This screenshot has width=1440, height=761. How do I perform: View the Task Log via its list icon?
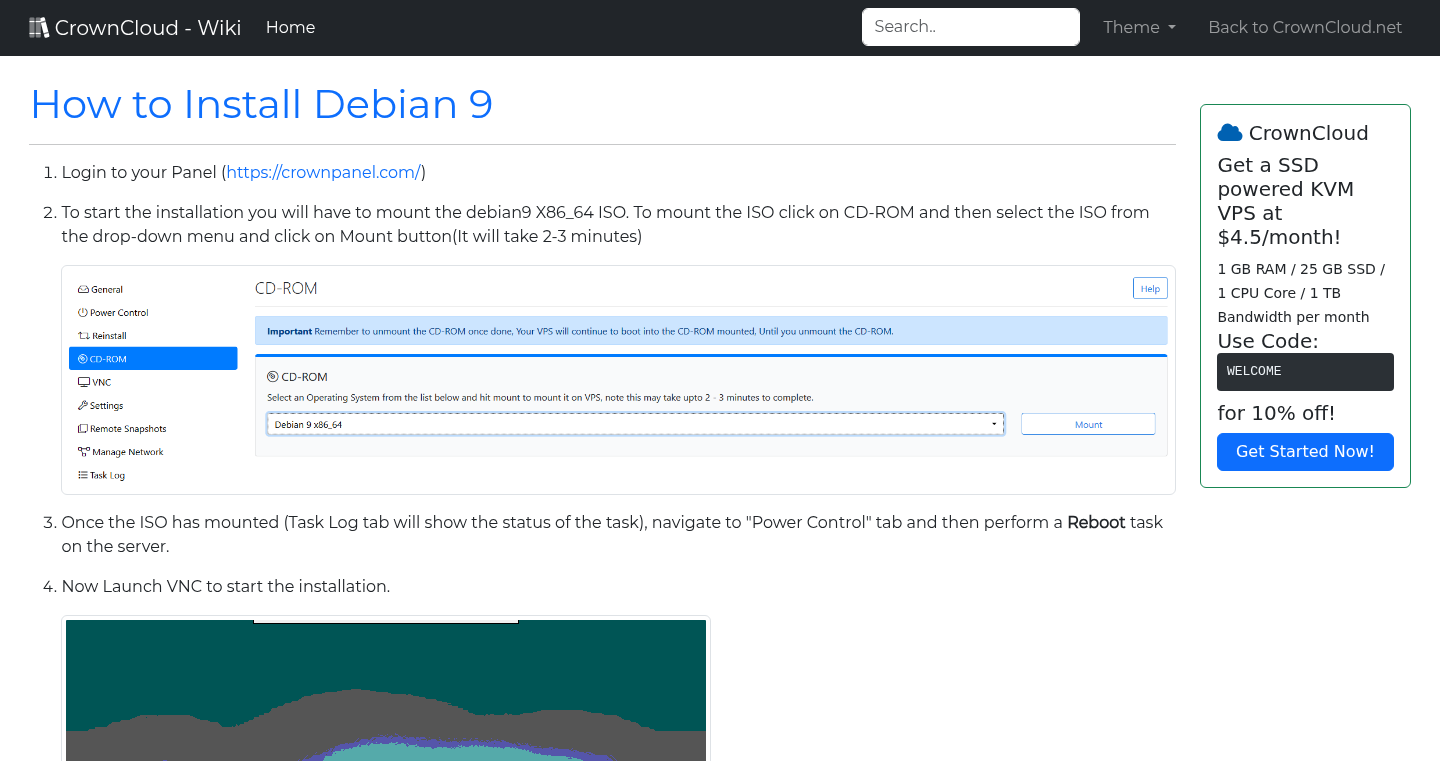pyautogui.click(x=83, y=475)
